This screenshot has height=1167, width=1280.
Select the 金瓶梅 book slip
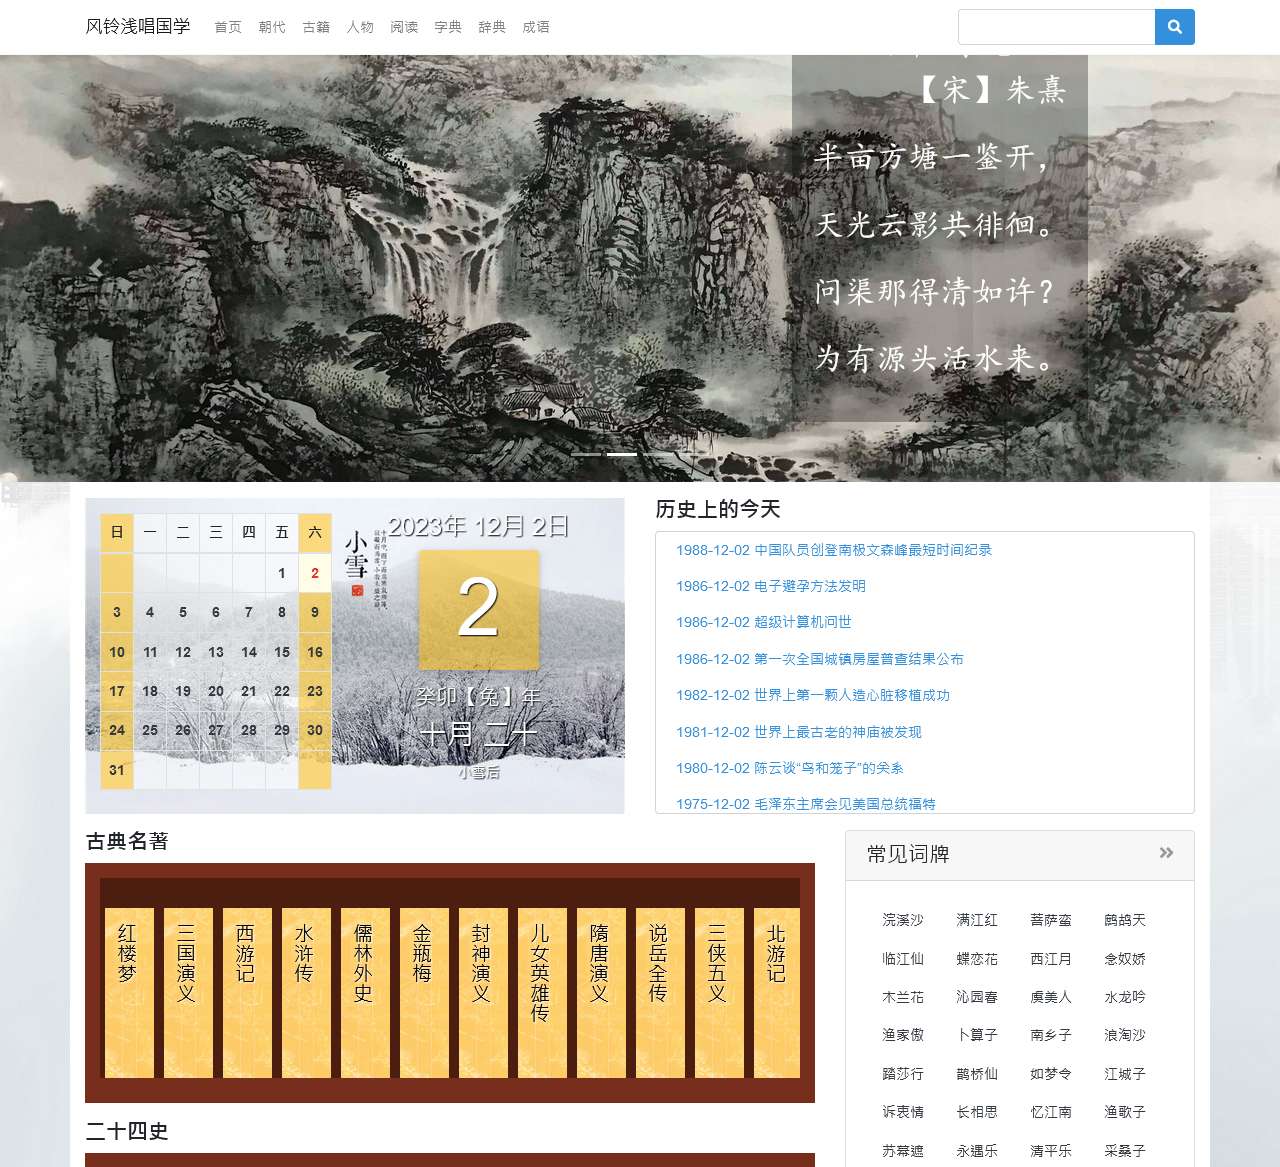[x=424, y=992]
